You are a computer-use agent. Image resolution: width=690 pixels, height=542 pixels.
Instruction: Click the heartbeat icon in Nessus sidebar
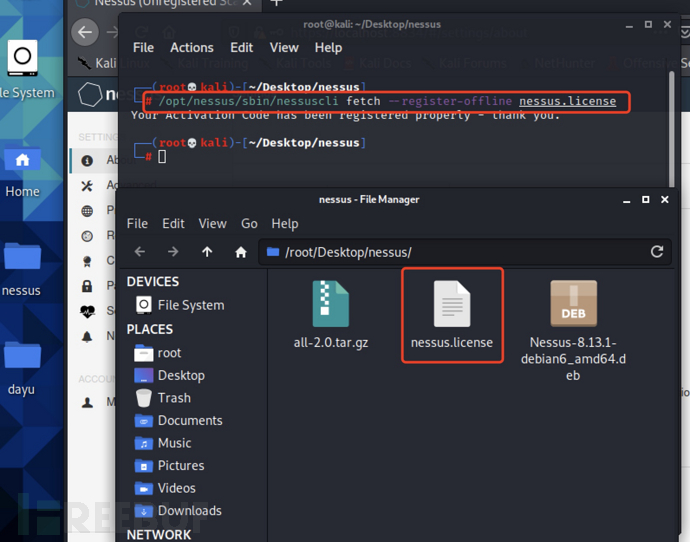[87, 311]
